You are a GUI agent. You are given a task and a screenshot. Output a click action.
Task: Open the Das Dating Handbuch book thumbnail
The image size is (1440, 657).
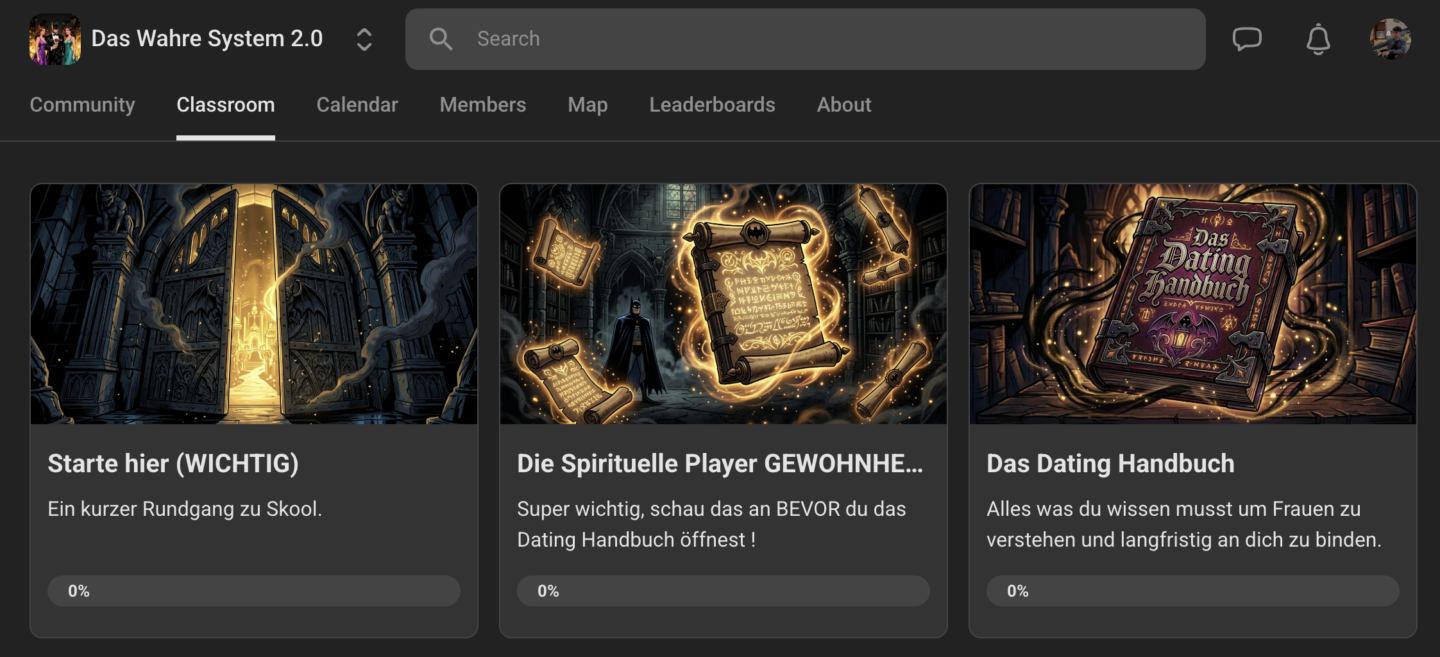[x=1193, y=304]
